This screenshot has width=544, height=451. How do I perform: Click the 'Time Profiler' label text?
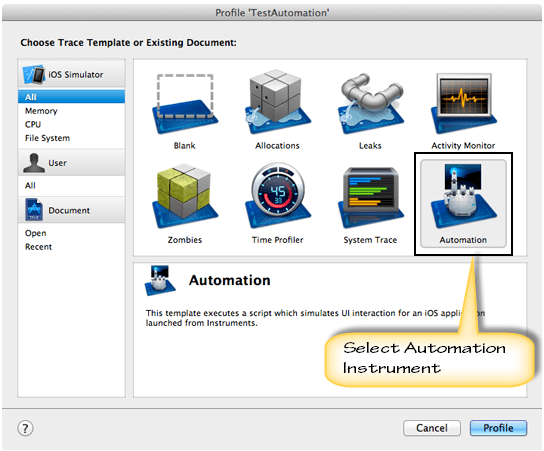pyautogui.click(x=278, y=240)
